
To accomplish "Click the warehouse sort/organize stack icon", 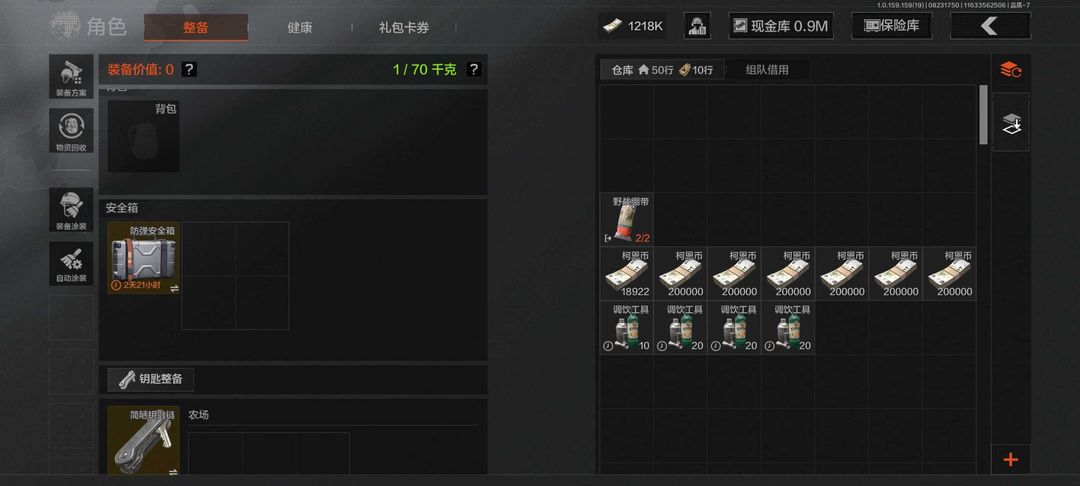I will point(1010,69).
